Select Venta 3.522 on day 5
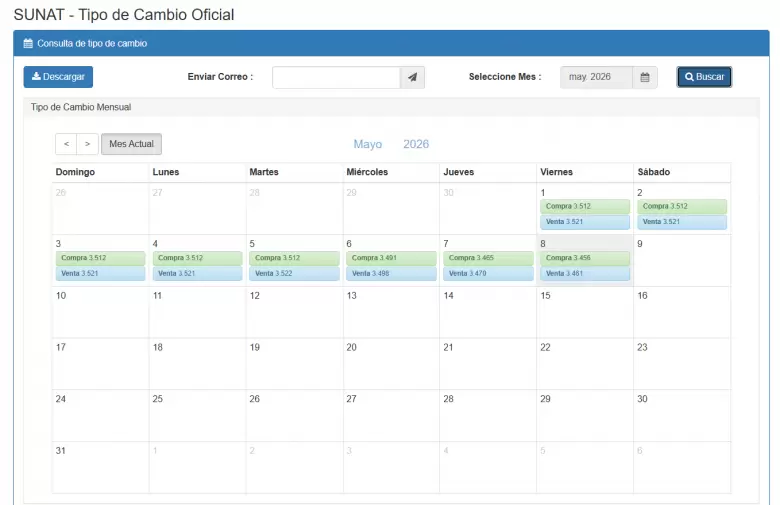This screenshot has height=505, width=780. (294, 273)
